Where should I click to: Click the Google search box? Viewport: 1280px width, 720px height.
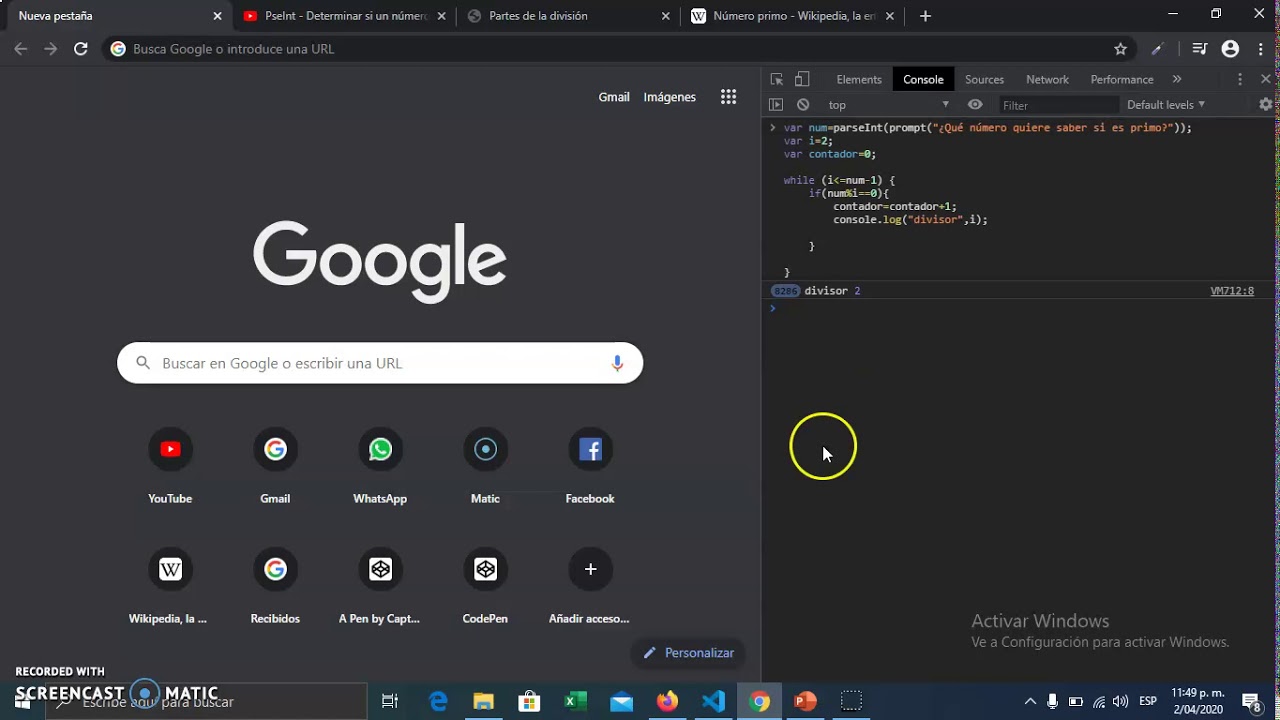pos(380,363)
